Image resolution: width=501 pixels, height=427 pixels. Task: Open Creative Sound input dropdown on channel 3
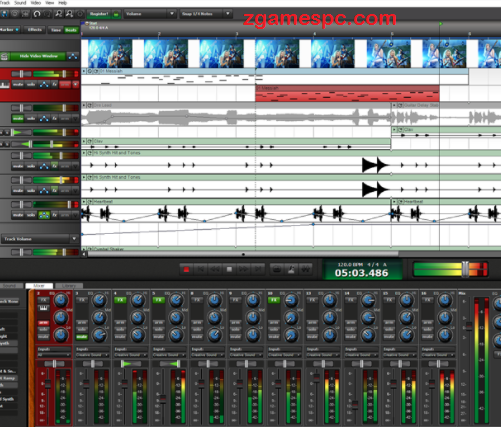click(92, 355)
